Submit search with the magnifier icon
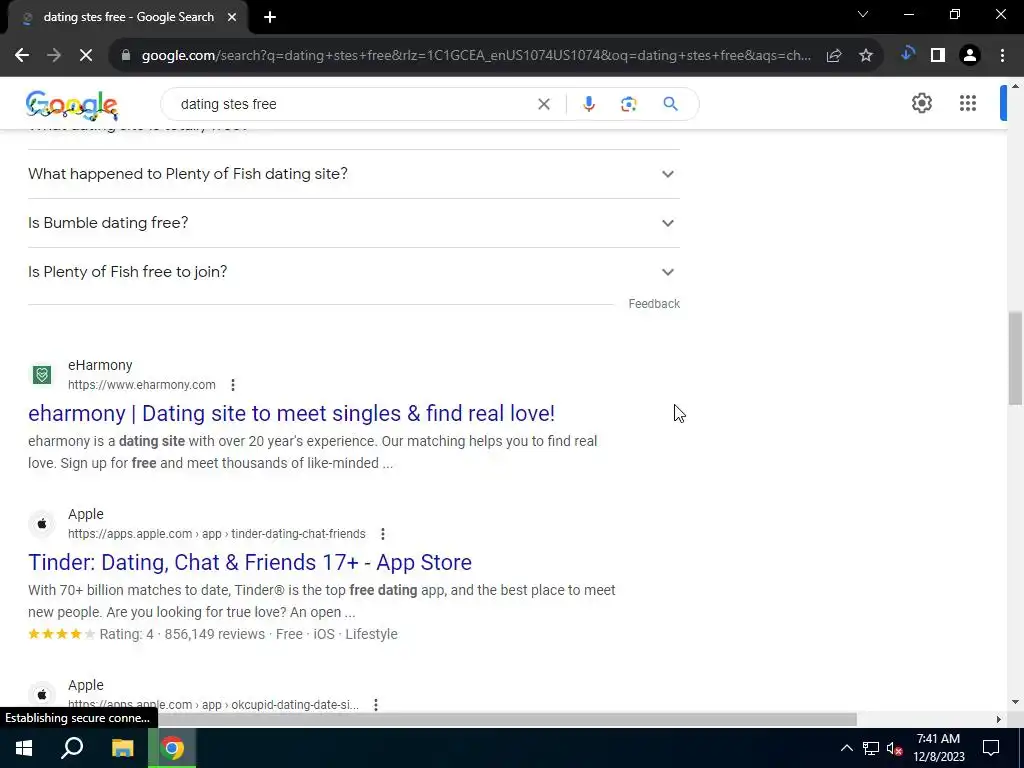1024x768 pixels. coord(670,104)
